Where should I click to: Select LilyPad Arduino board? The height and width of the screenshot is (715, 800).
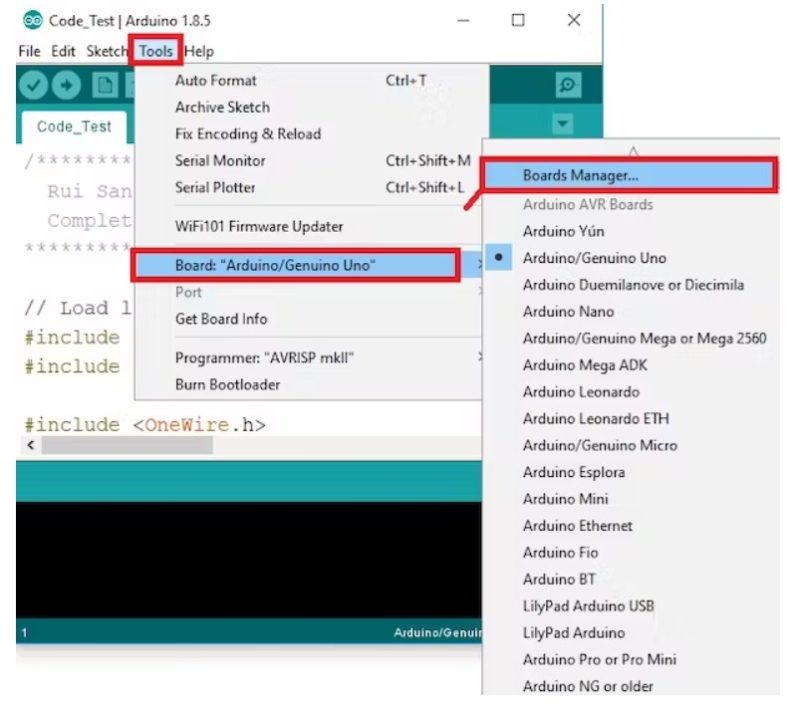(x=631, y=633)
